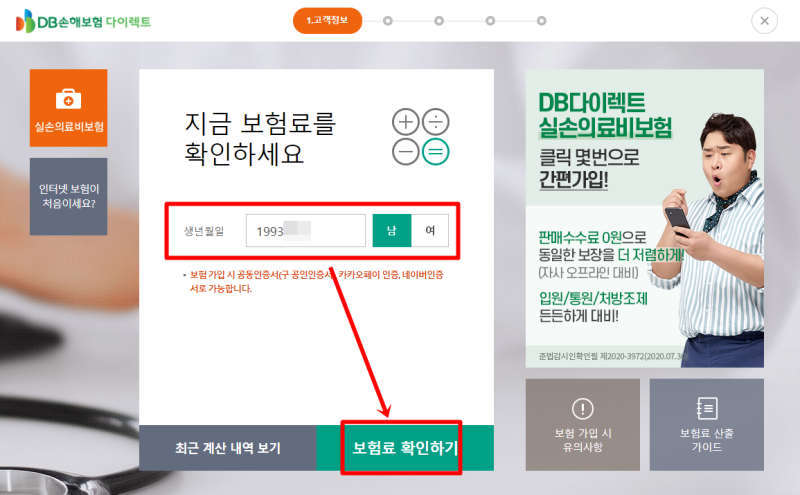This screenshot has width=800, height=495.
Task: Click 입원/통원/처방조제 text in the banner
Action: tap(593, 298)
